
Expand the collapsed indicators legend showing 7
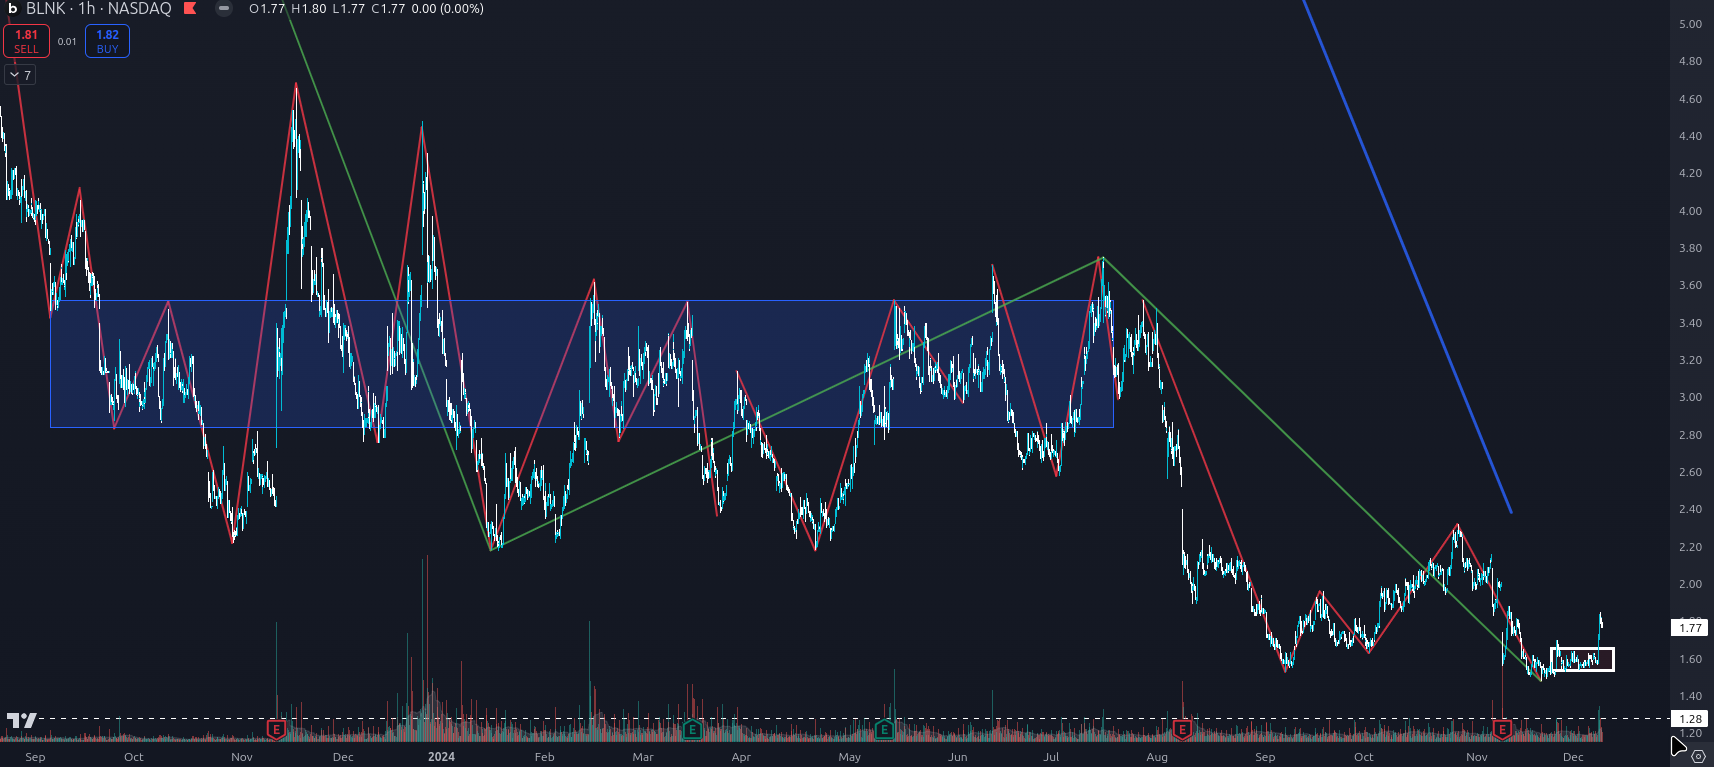click(20, 75)
